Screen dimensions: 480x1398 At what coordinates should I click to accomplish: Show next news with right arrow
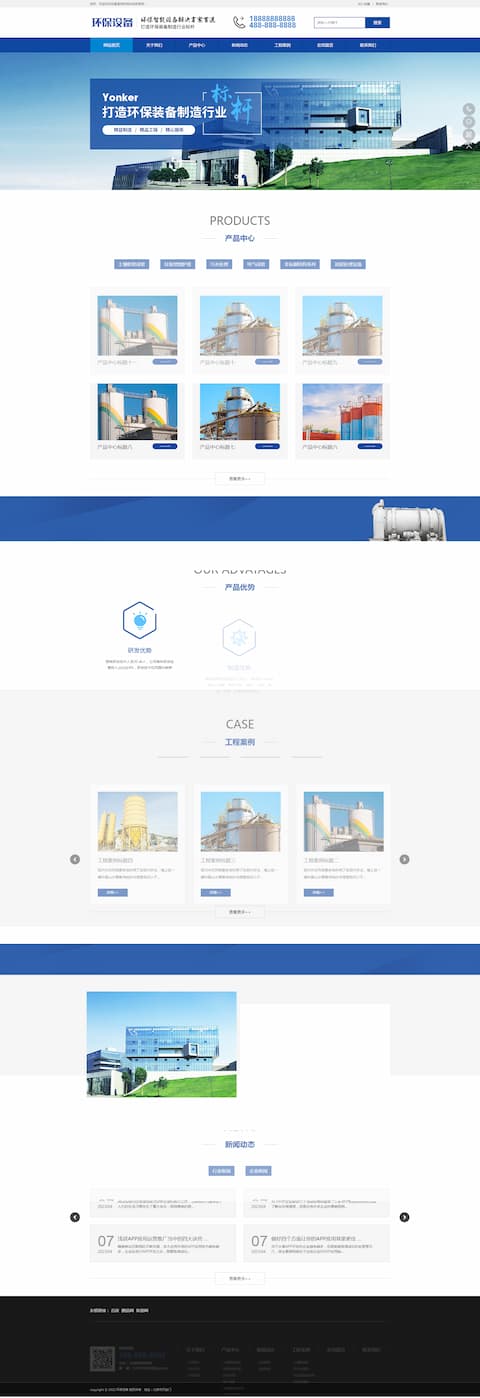tap(404, 1217)
